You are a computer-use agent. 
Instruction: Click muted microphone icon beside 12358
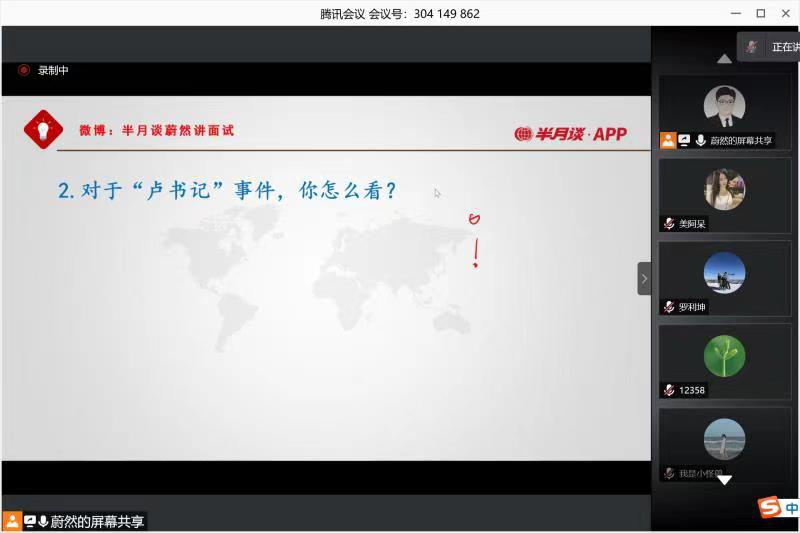coord(669,390)
